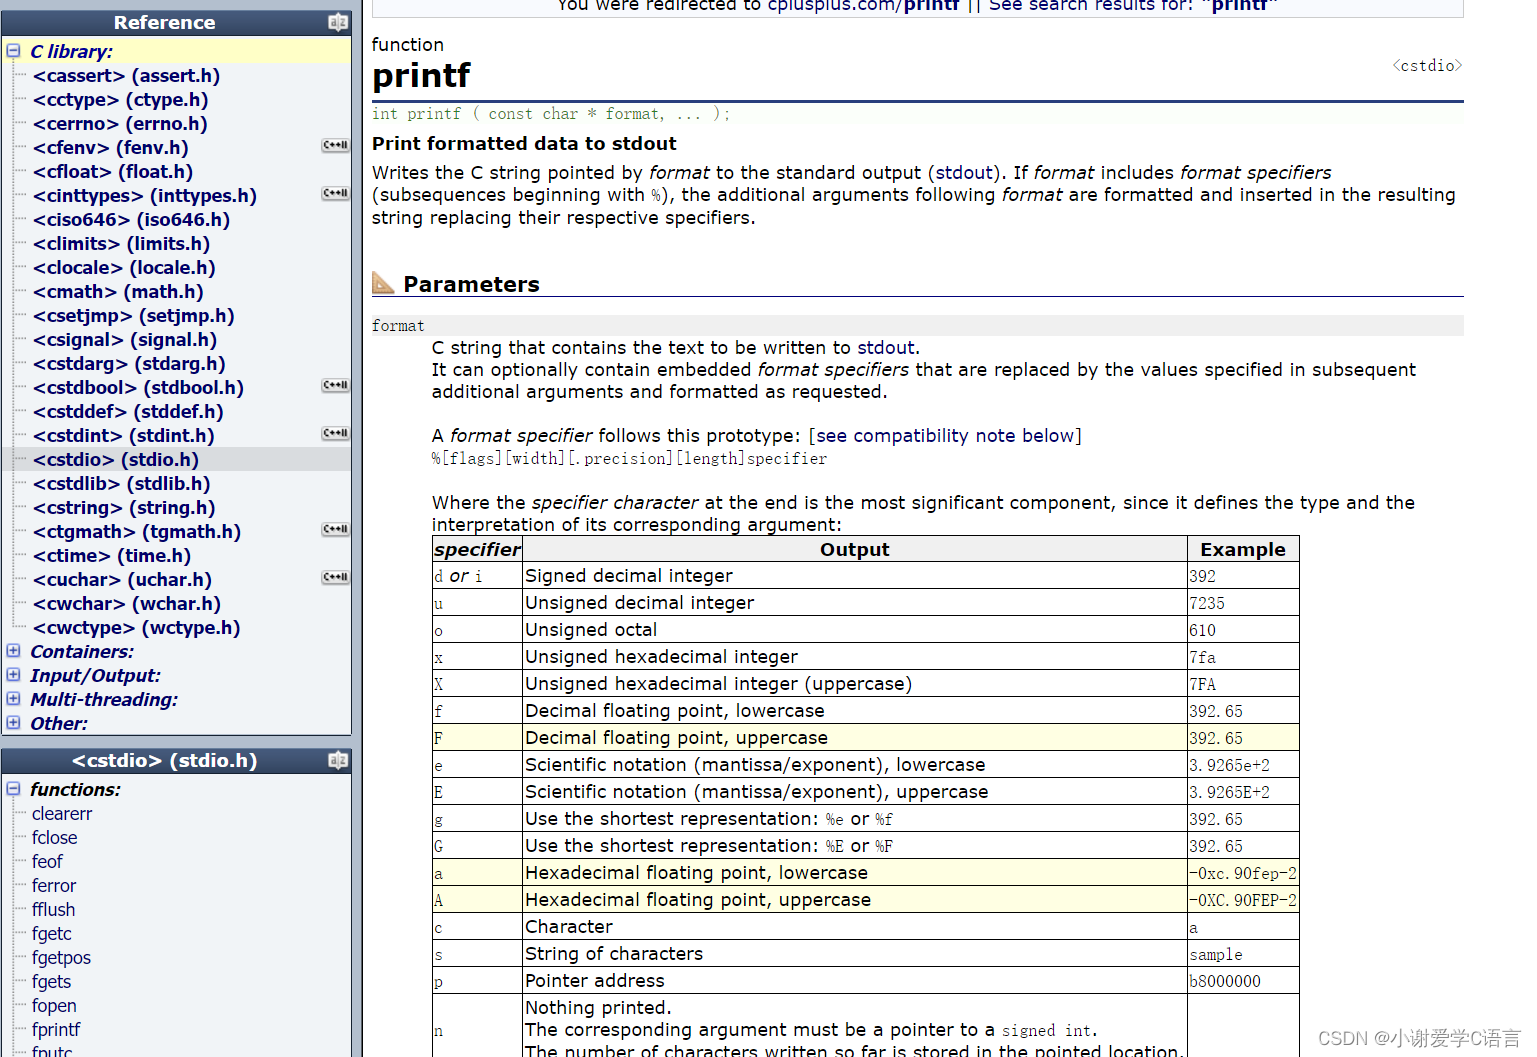Click the 'Unsigned octal' table cell

tap(854, 630)
